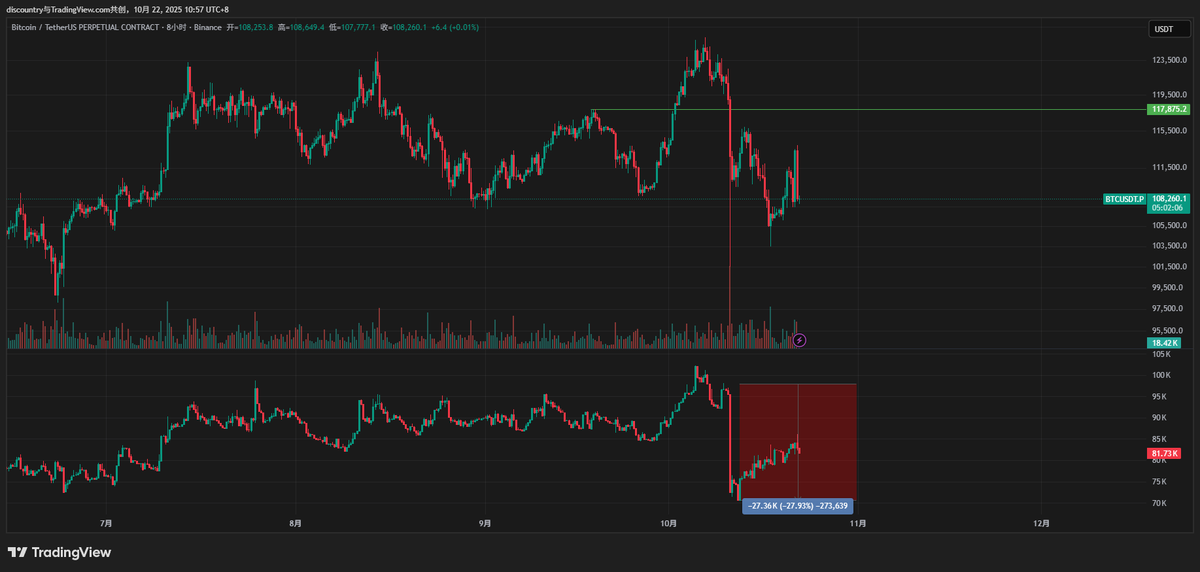
Task: Open the USDT currency selector
Action: point(1163,29)
